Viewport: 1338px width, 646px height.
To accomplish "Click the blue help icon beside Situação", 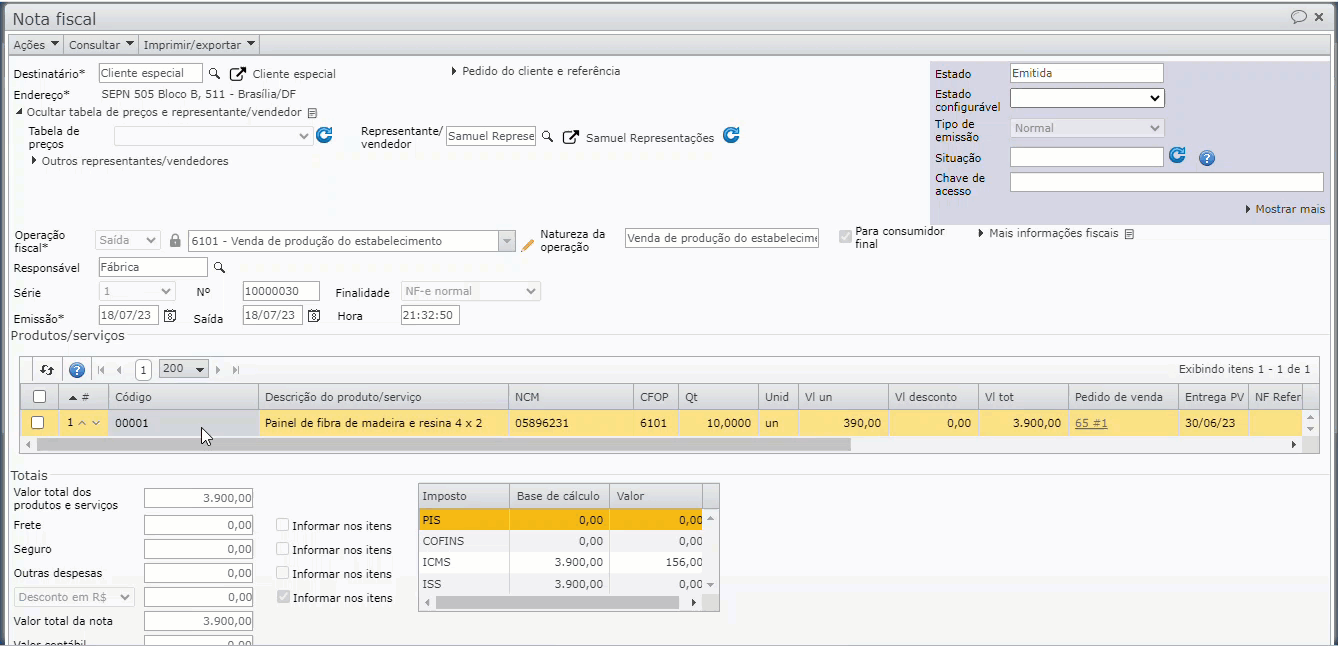I will click(1206, 158).
